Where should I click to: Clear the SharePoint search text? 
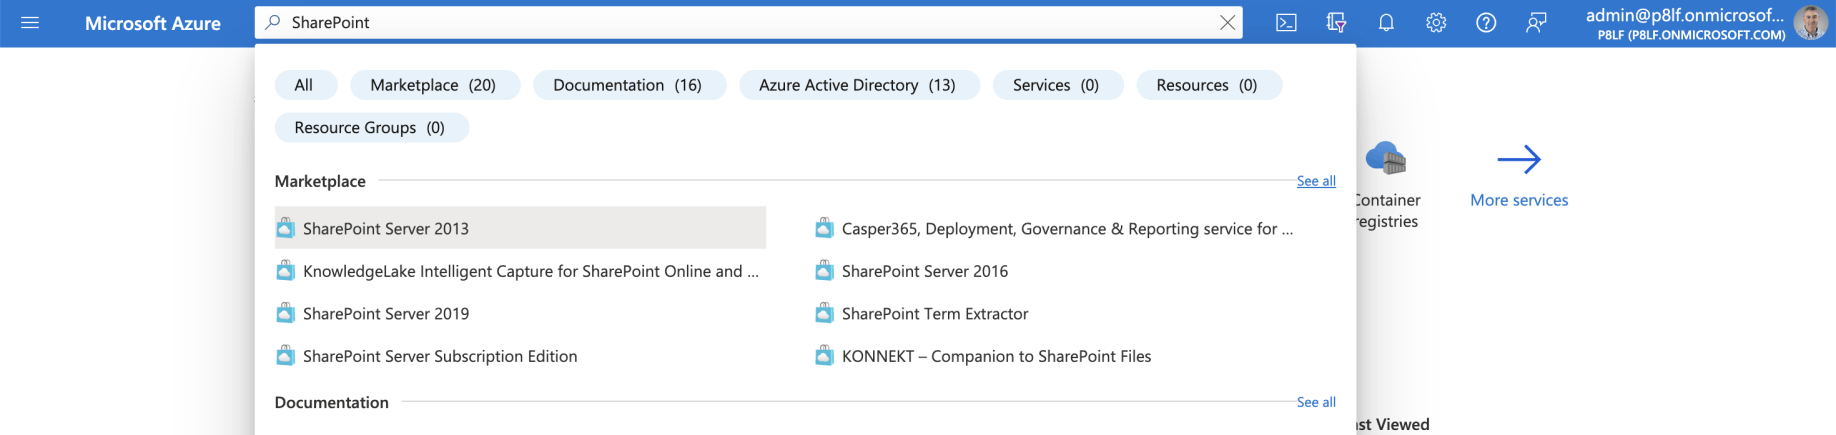tap(1227, 23)
